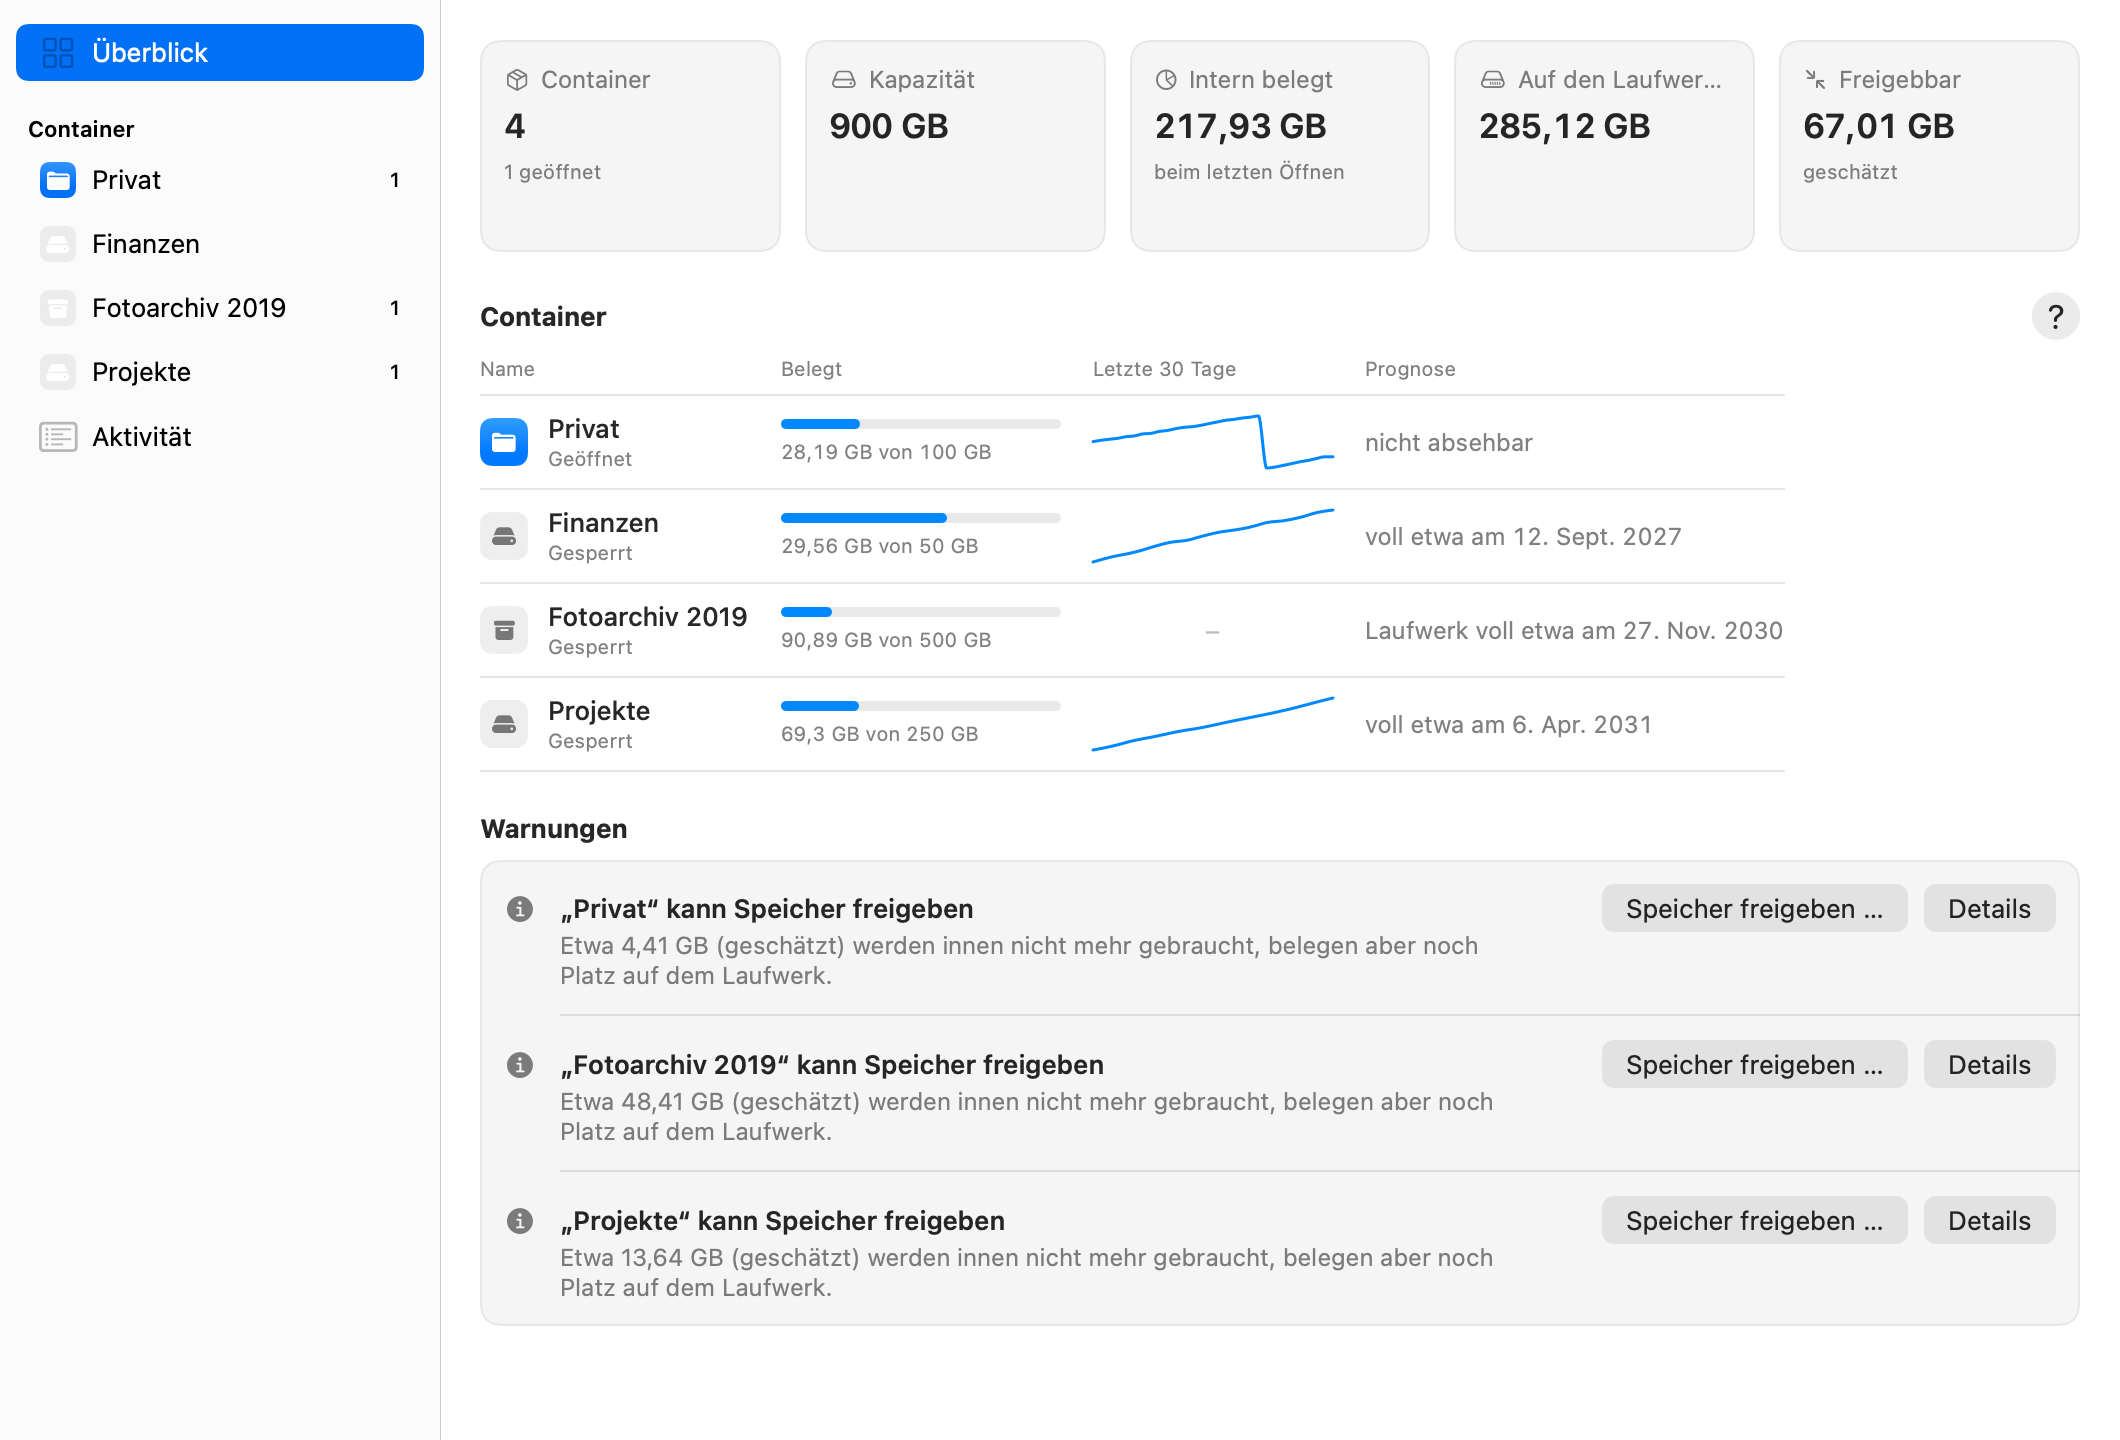This screenshot has width=2120, height=1440.
Task: Click the Finanzen usage bar
Action: coord(920,518)
